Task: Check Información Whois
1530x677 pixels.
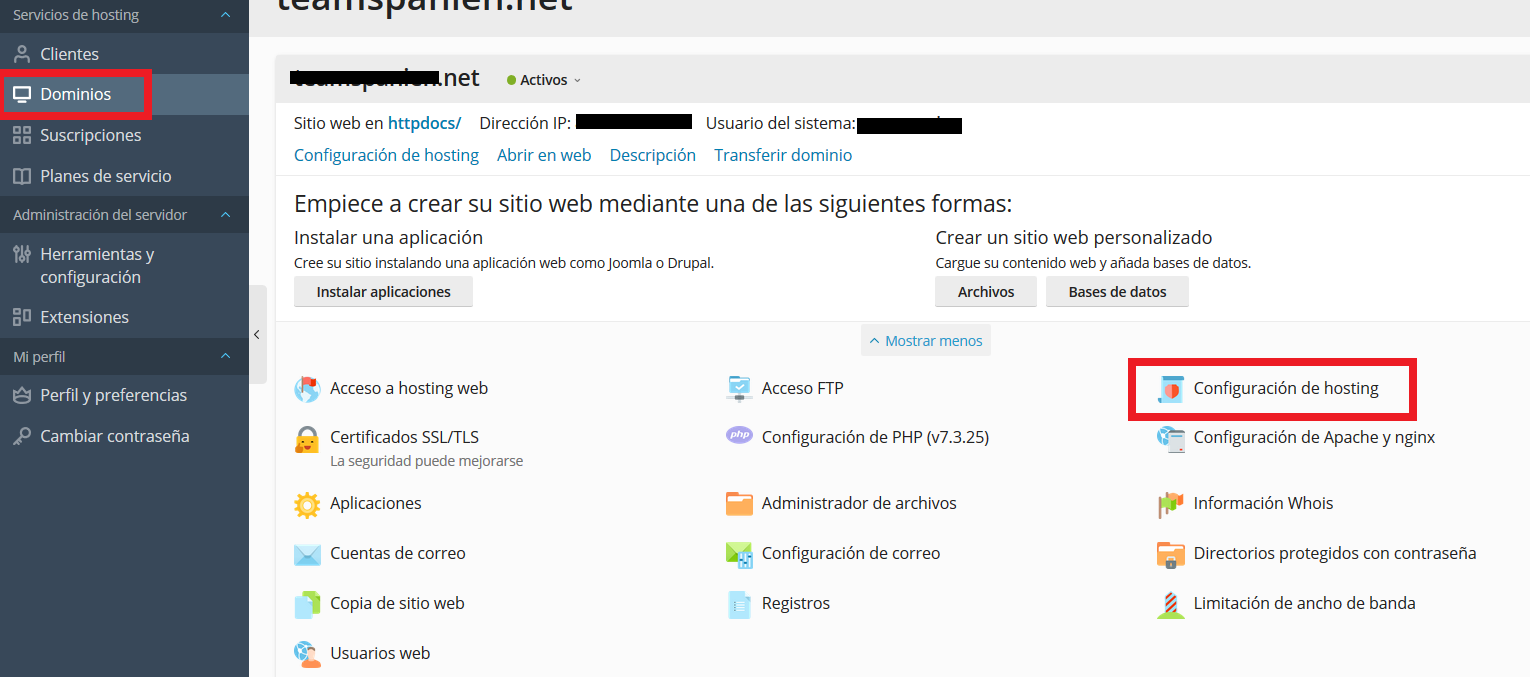Action: click(1263, 503)
